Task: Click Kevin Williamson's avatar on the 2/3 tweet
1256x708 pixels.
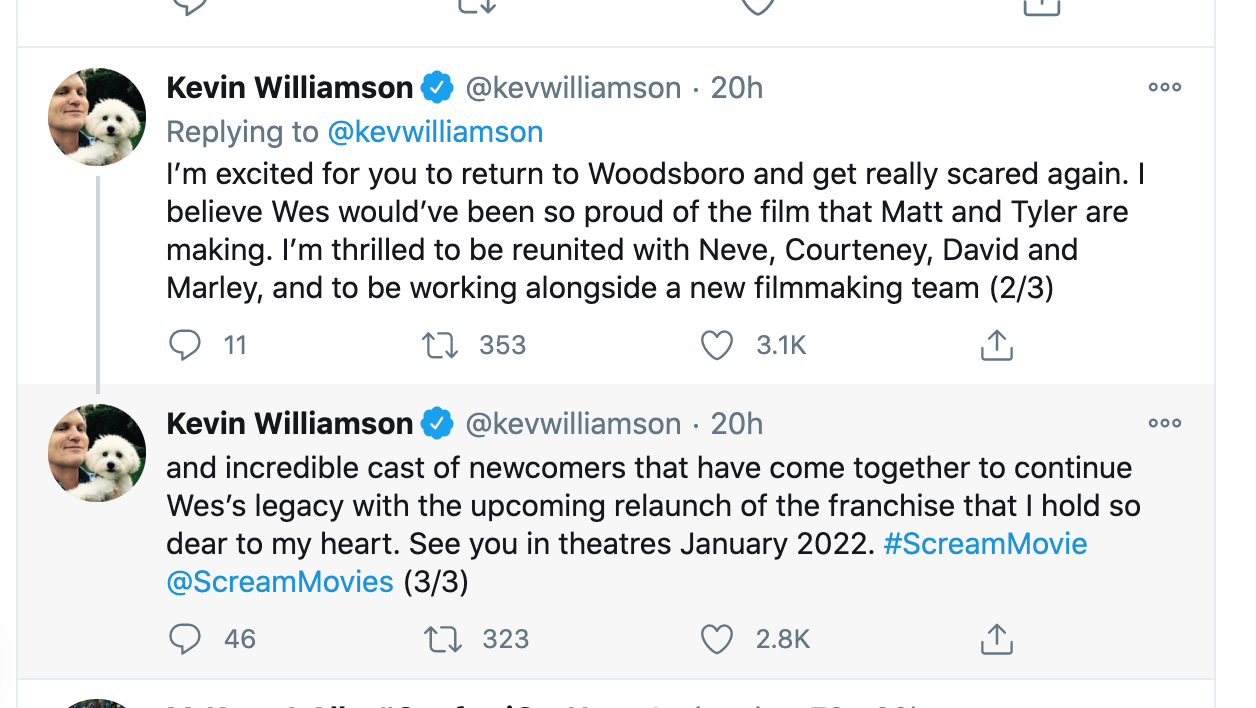Action: [97, 117]
